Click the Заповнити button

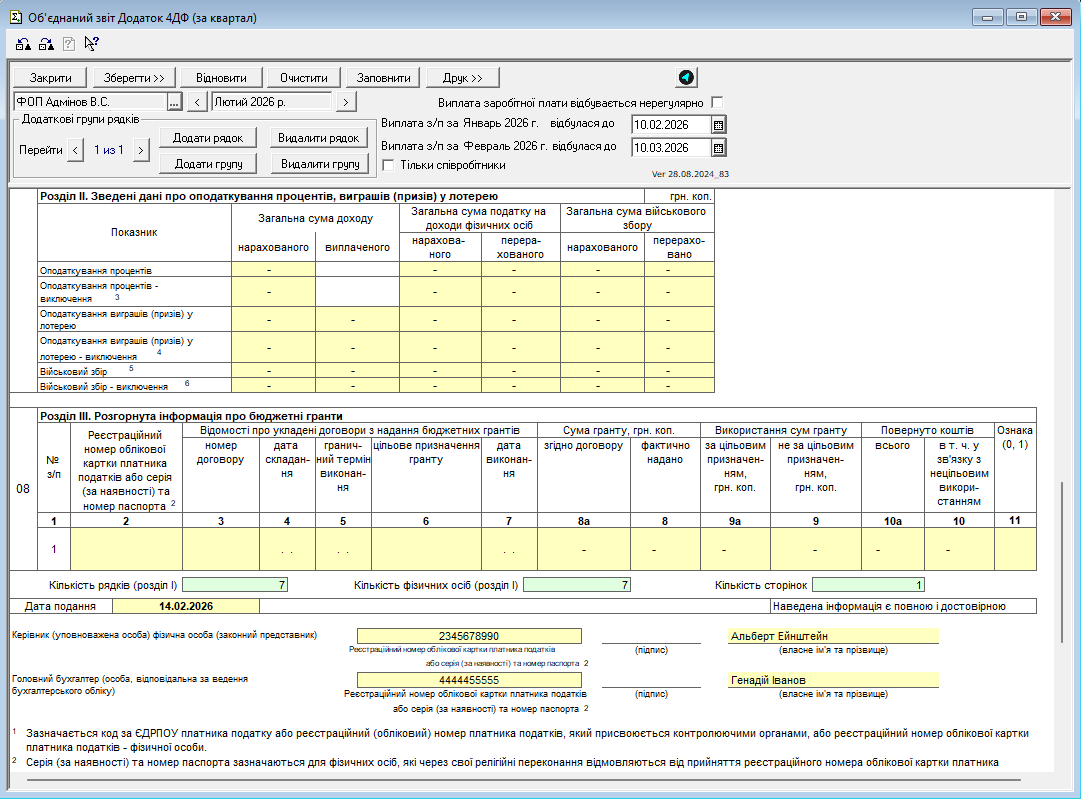point(385,78)
